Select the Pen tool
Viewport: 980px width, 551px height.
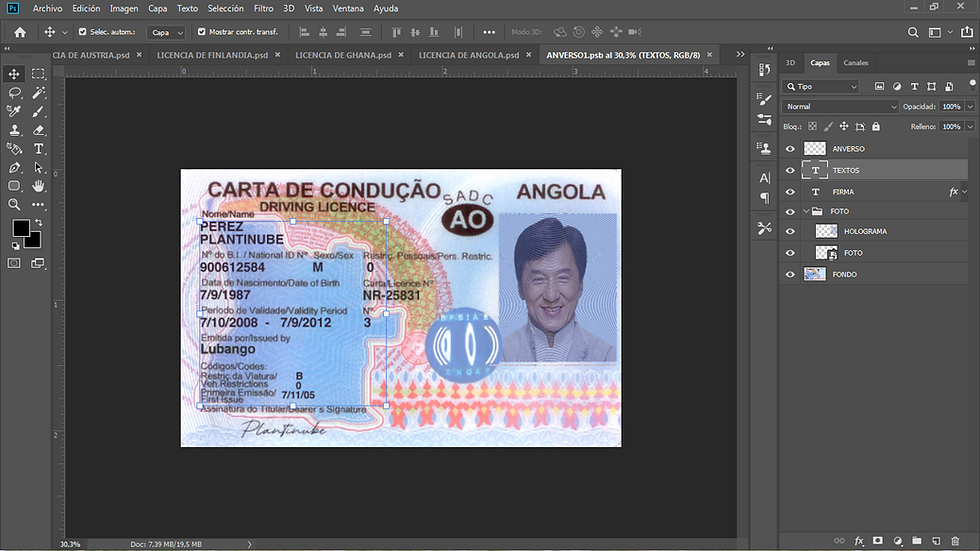tap(14, 167)
